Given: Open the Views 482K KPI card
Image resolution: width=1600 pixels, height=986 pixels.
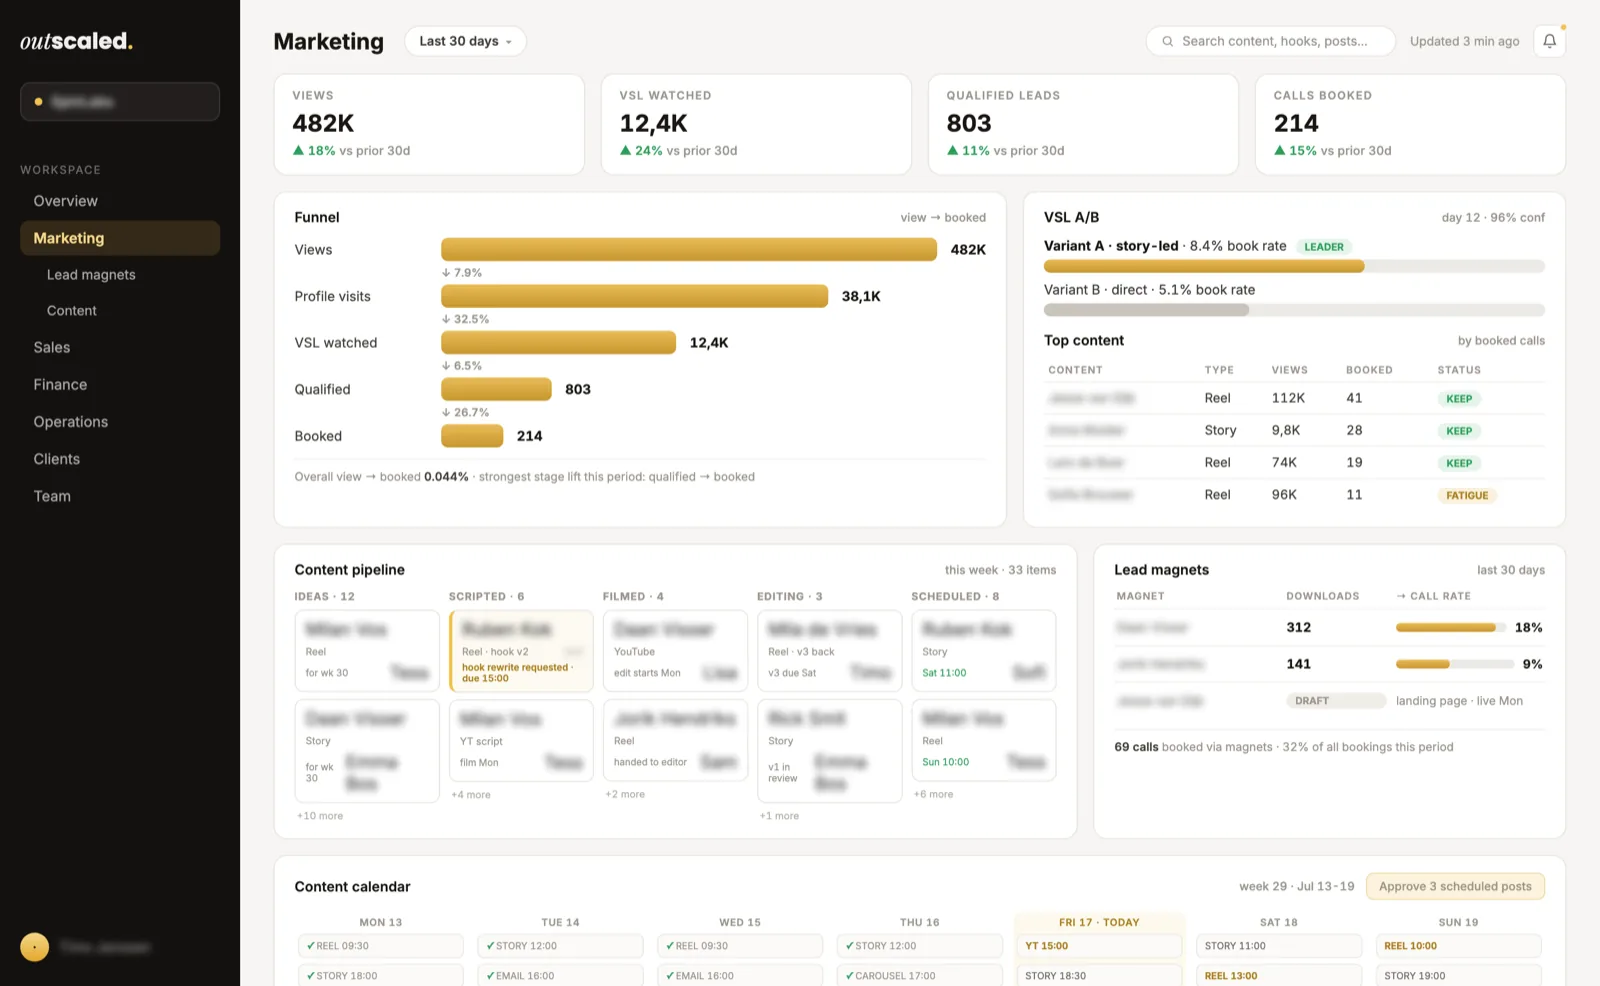Looking at the screenshot, I should [429, 124].
